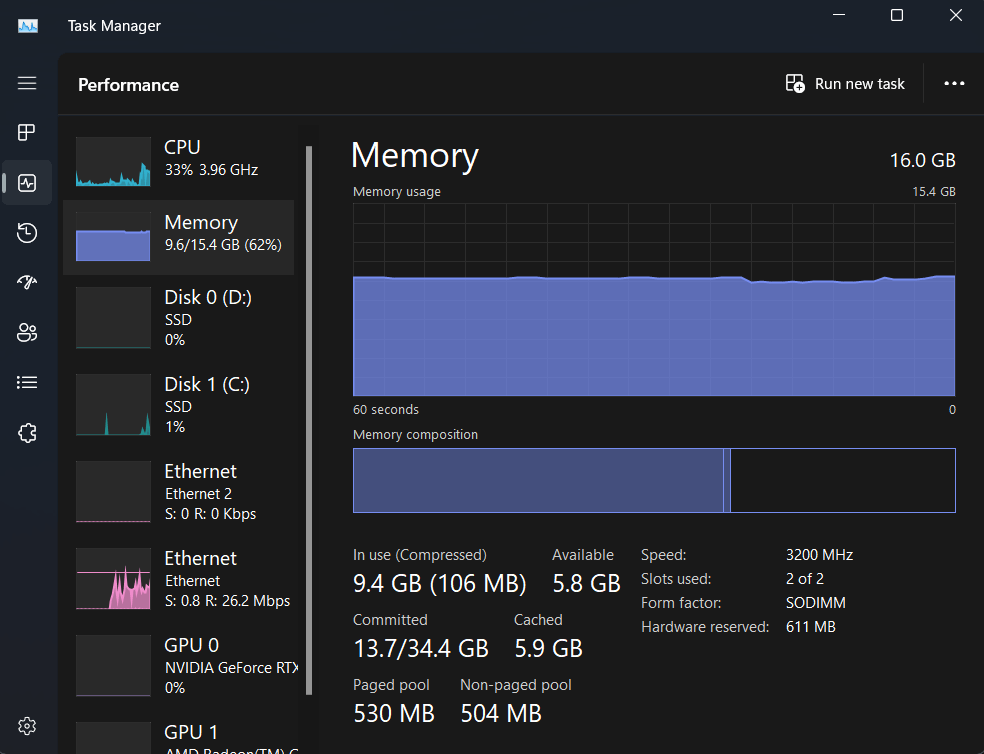Open the App history page icon
Image resolution: width=984 pixels, height=754 pixels.
[27, 233]
